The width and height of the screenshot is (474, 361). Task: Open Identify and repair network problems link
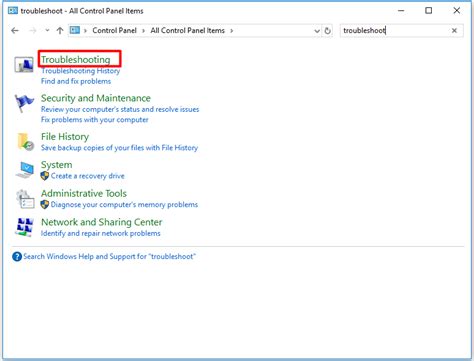[x=101, y=233]
